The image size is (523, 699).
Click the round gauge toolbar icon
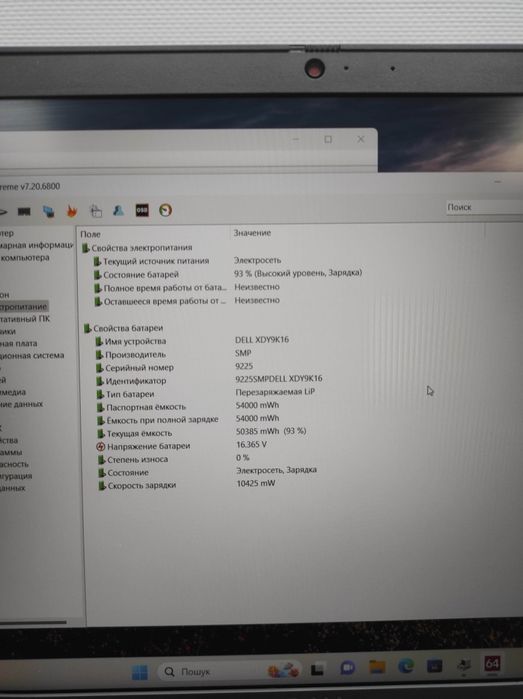(x=165, y=210)
